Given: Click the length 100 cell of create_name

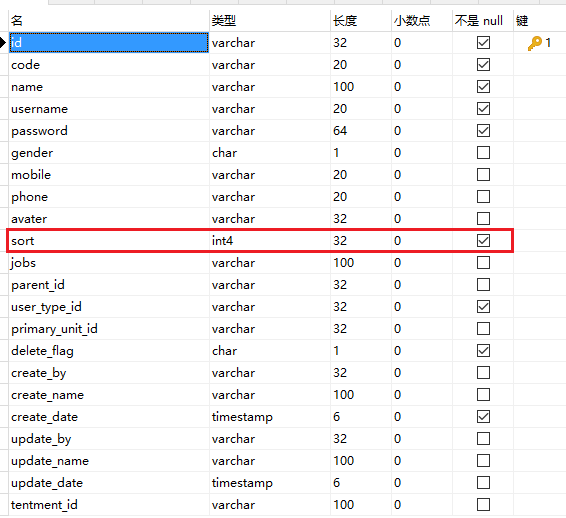Looking at the screenshot, I should tap(361, 395).
